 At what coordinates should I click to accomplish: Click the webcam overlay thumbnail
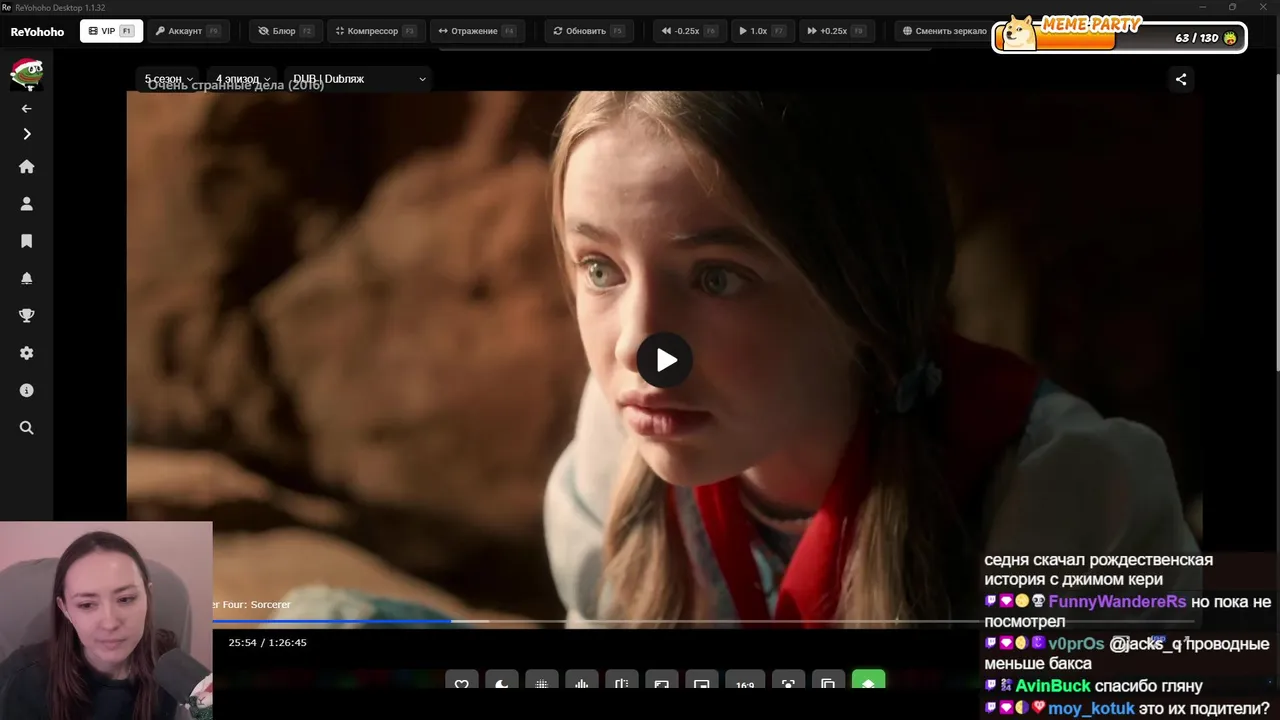tap(106, 620)
